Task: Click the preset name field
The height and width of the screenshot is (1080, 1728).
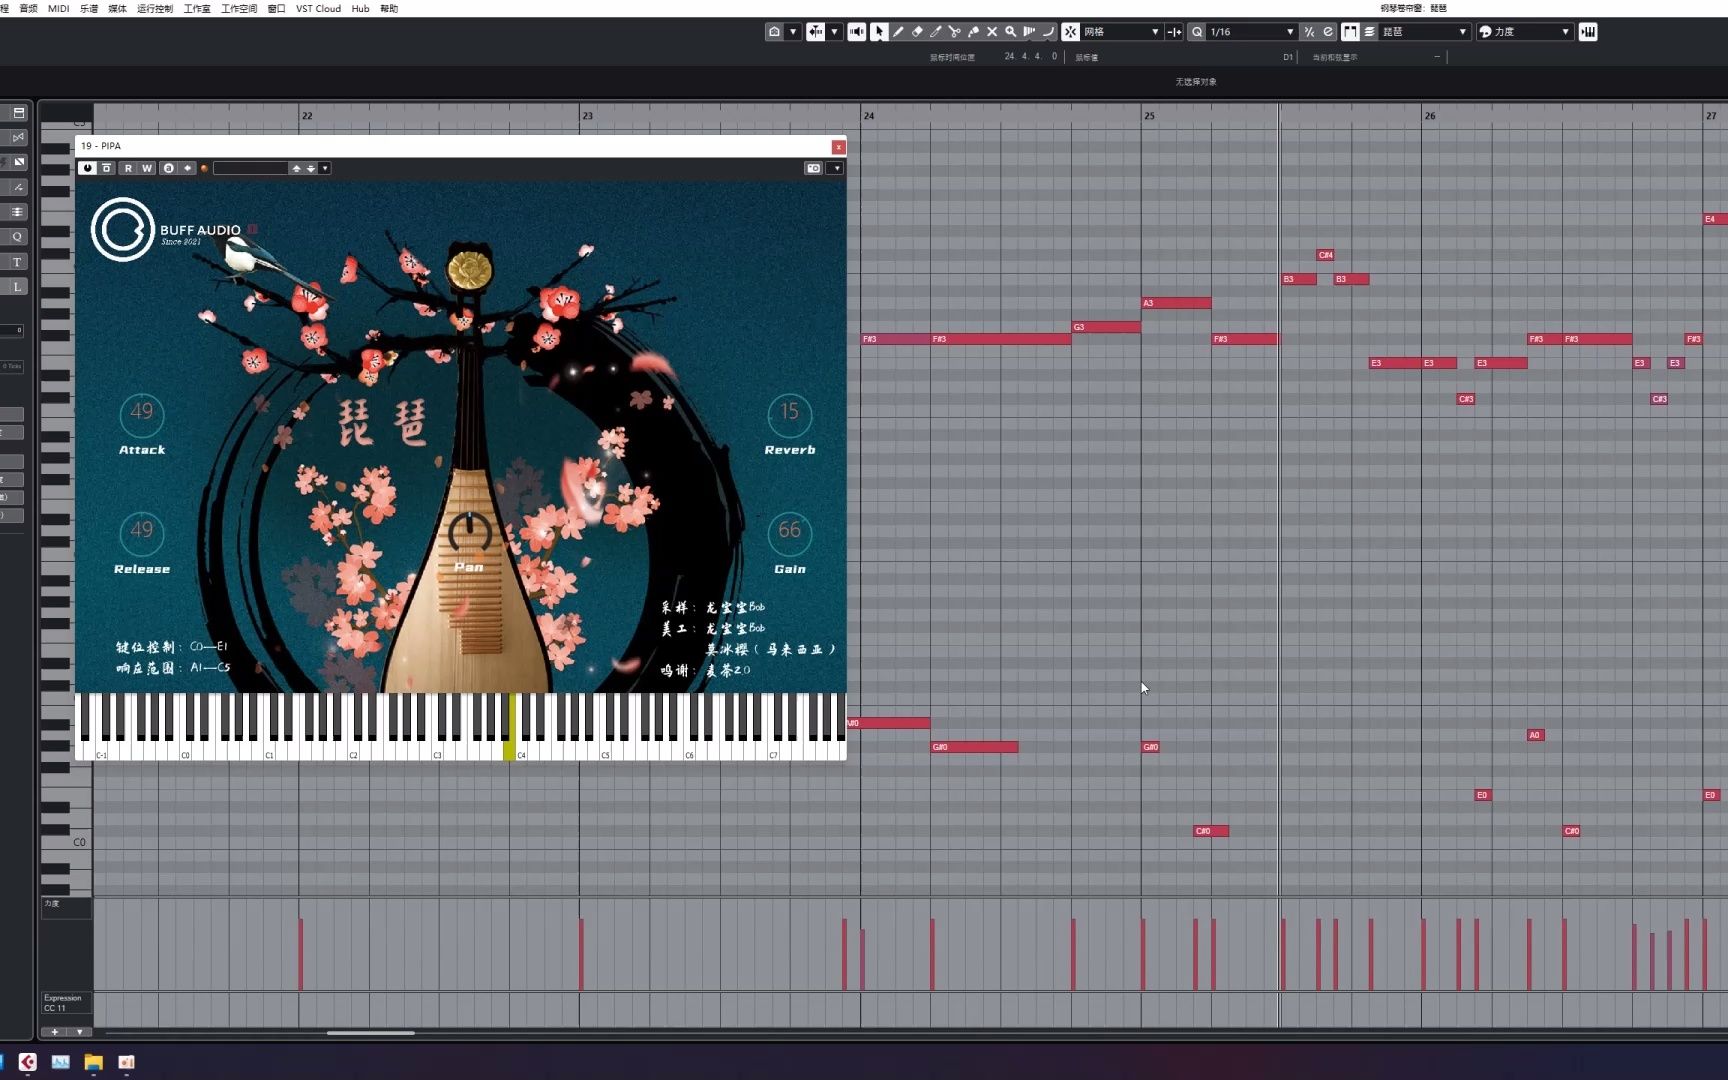Action: pos(251,168)
